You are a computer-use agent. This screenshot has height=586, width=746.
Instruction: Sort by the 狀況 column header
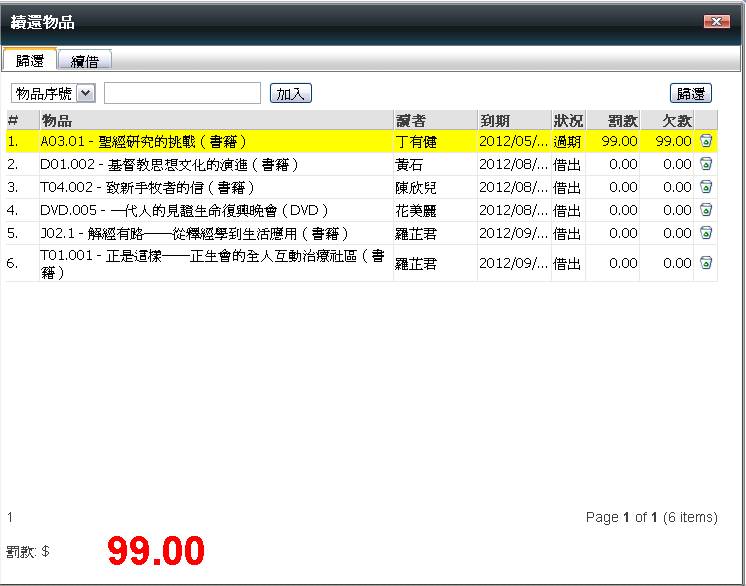(567, 120)
